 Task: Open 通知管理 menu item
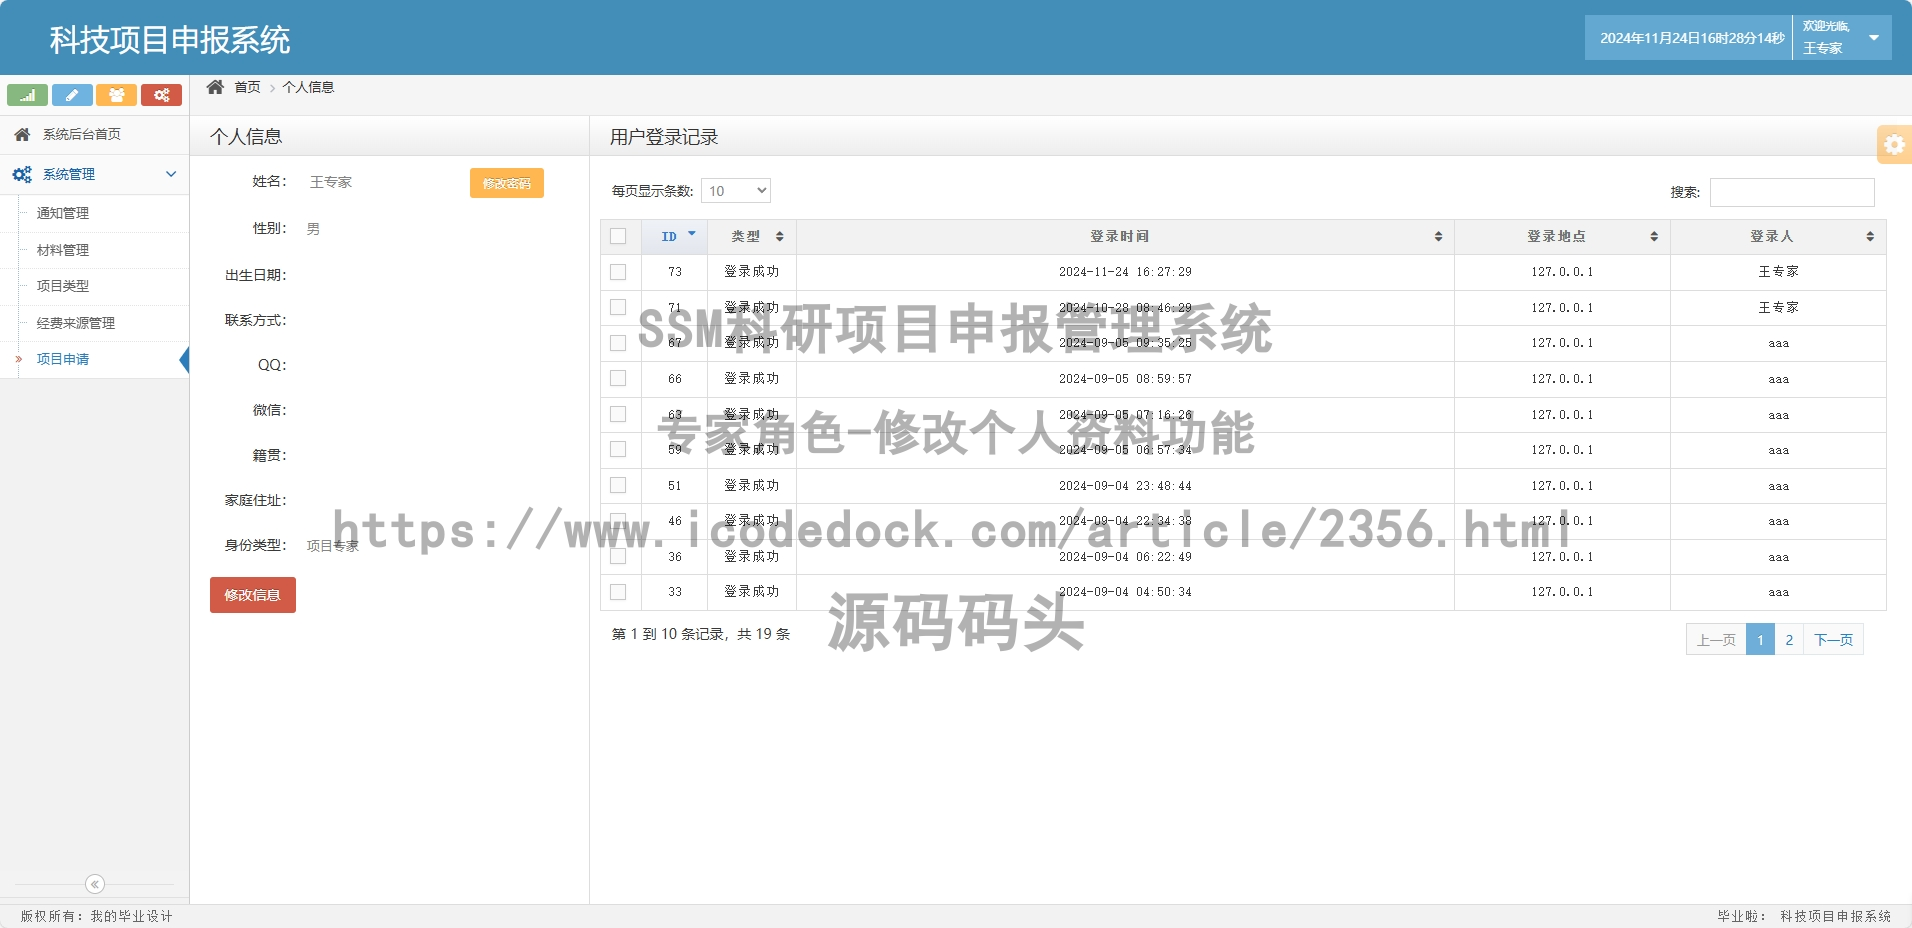tap(63, 213)
